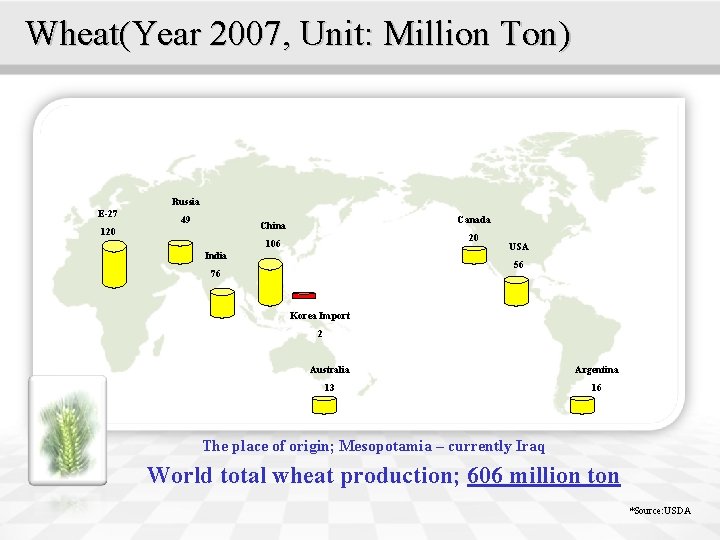Click the 'Australia' label
The image size is (720, 540).
pyautogui.click(x=330, y=370)
